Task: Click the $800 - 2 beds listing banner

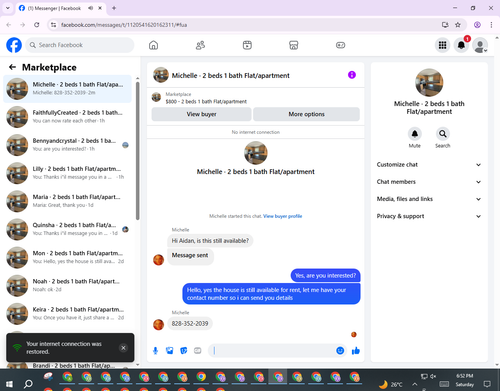Action: coord(255,98)
